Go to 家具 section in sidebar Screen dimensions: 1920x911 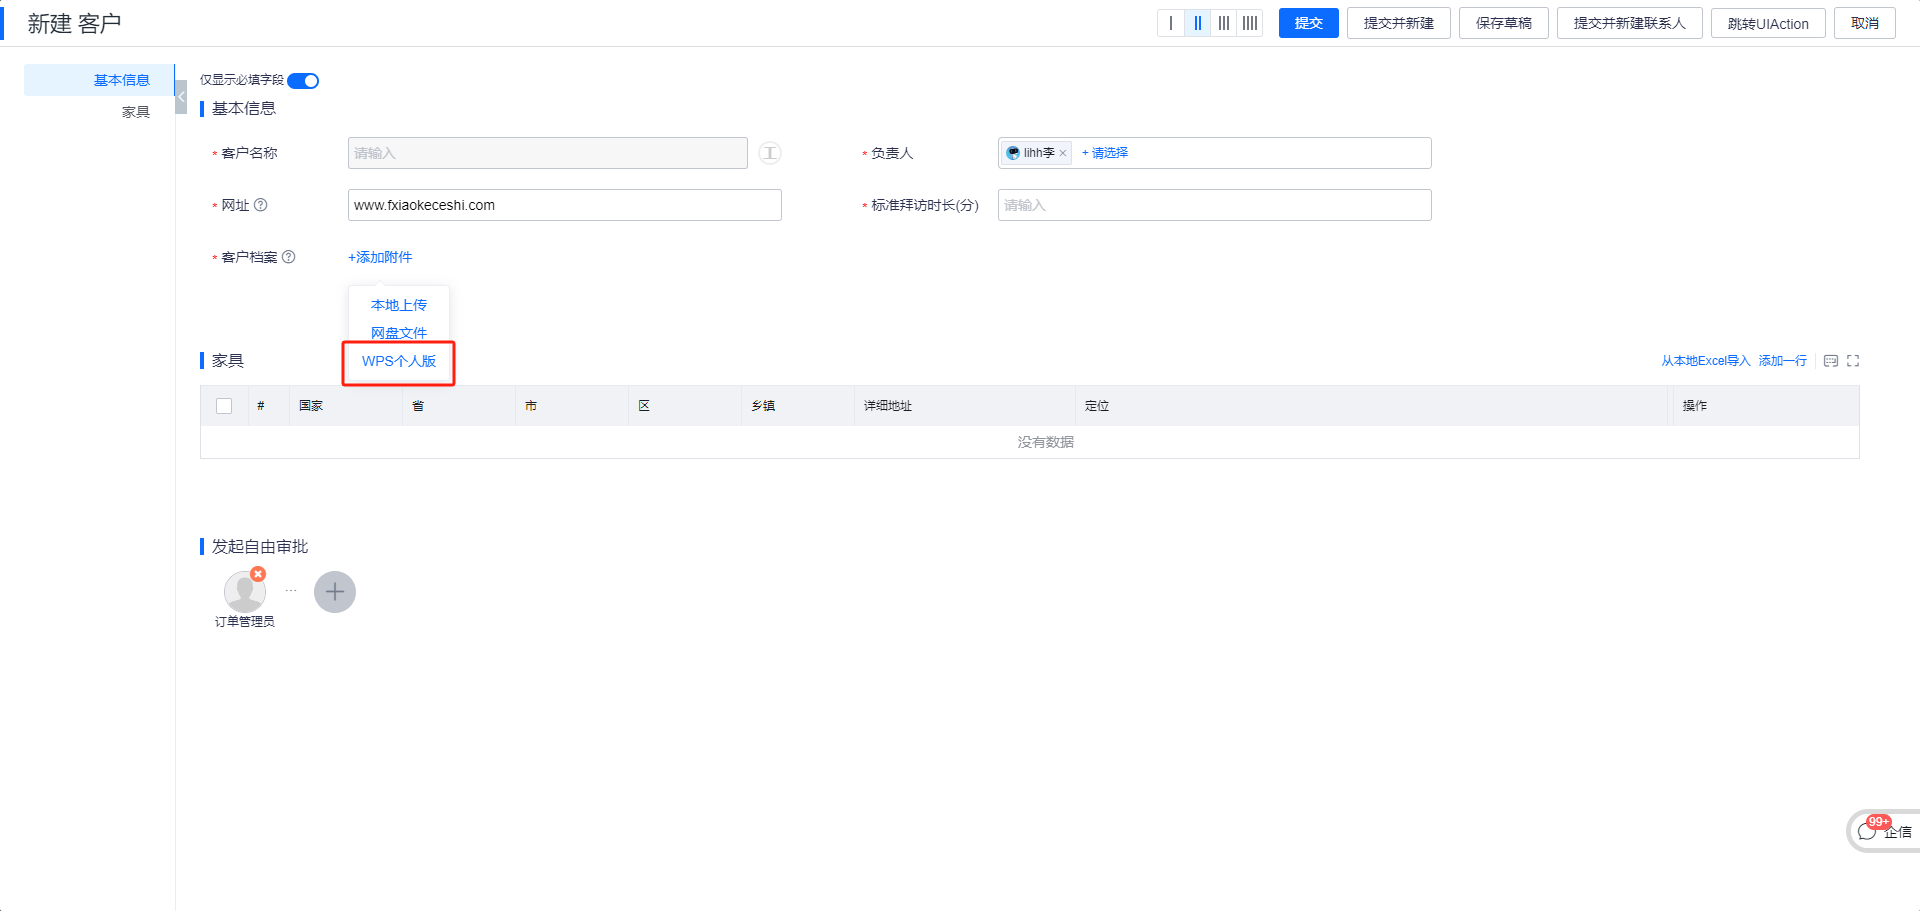136,112
